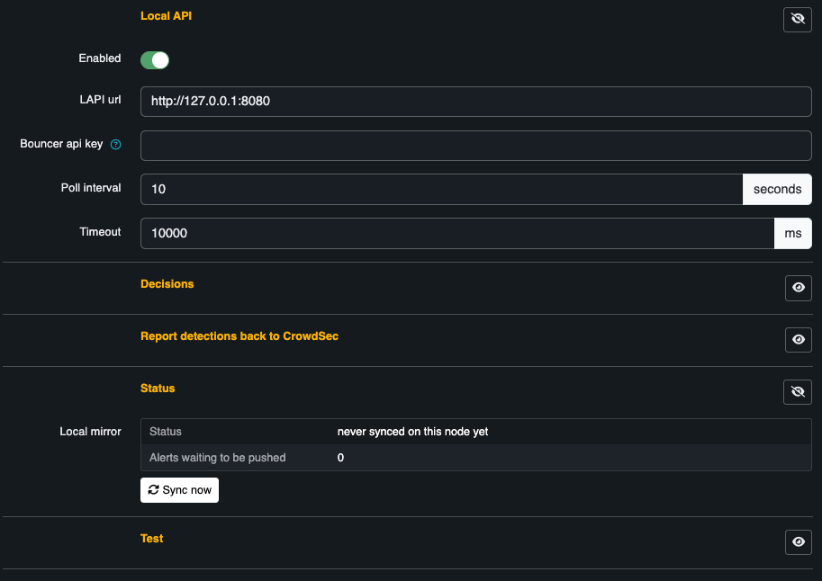The height and width of the screenshot is (581, 822).
Task: Show Report detections back to CrowdSec section
Action: pos(798,339)
